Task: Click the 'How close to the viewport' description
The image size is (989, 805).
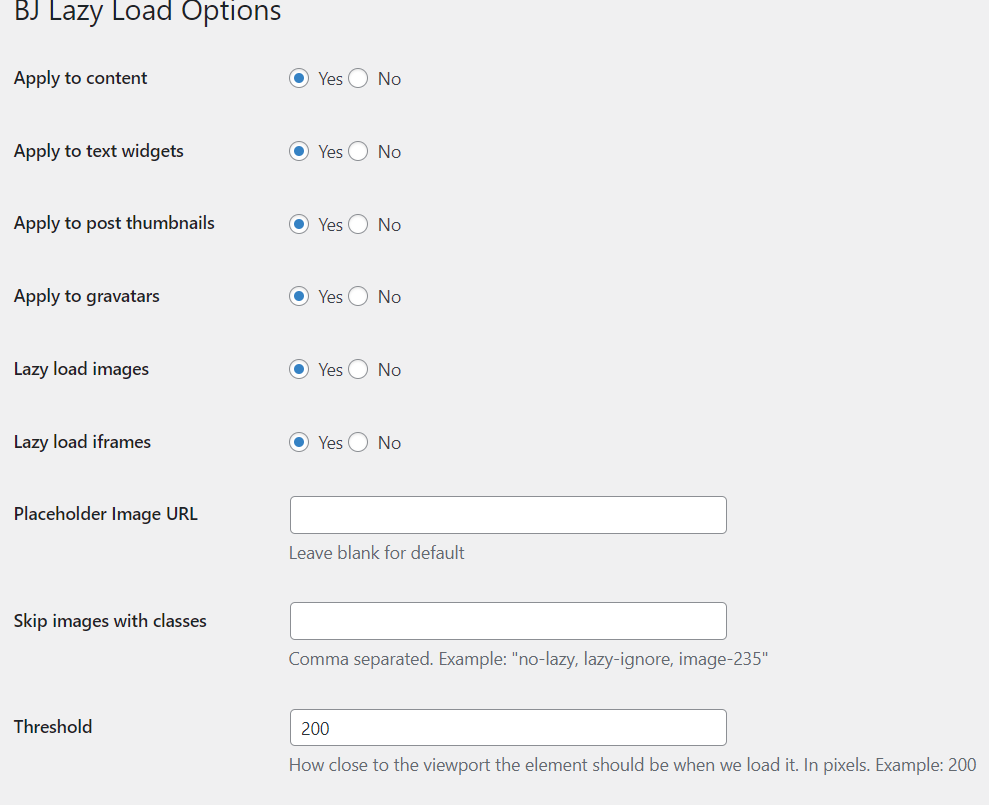Action: [x=633, y=765]
